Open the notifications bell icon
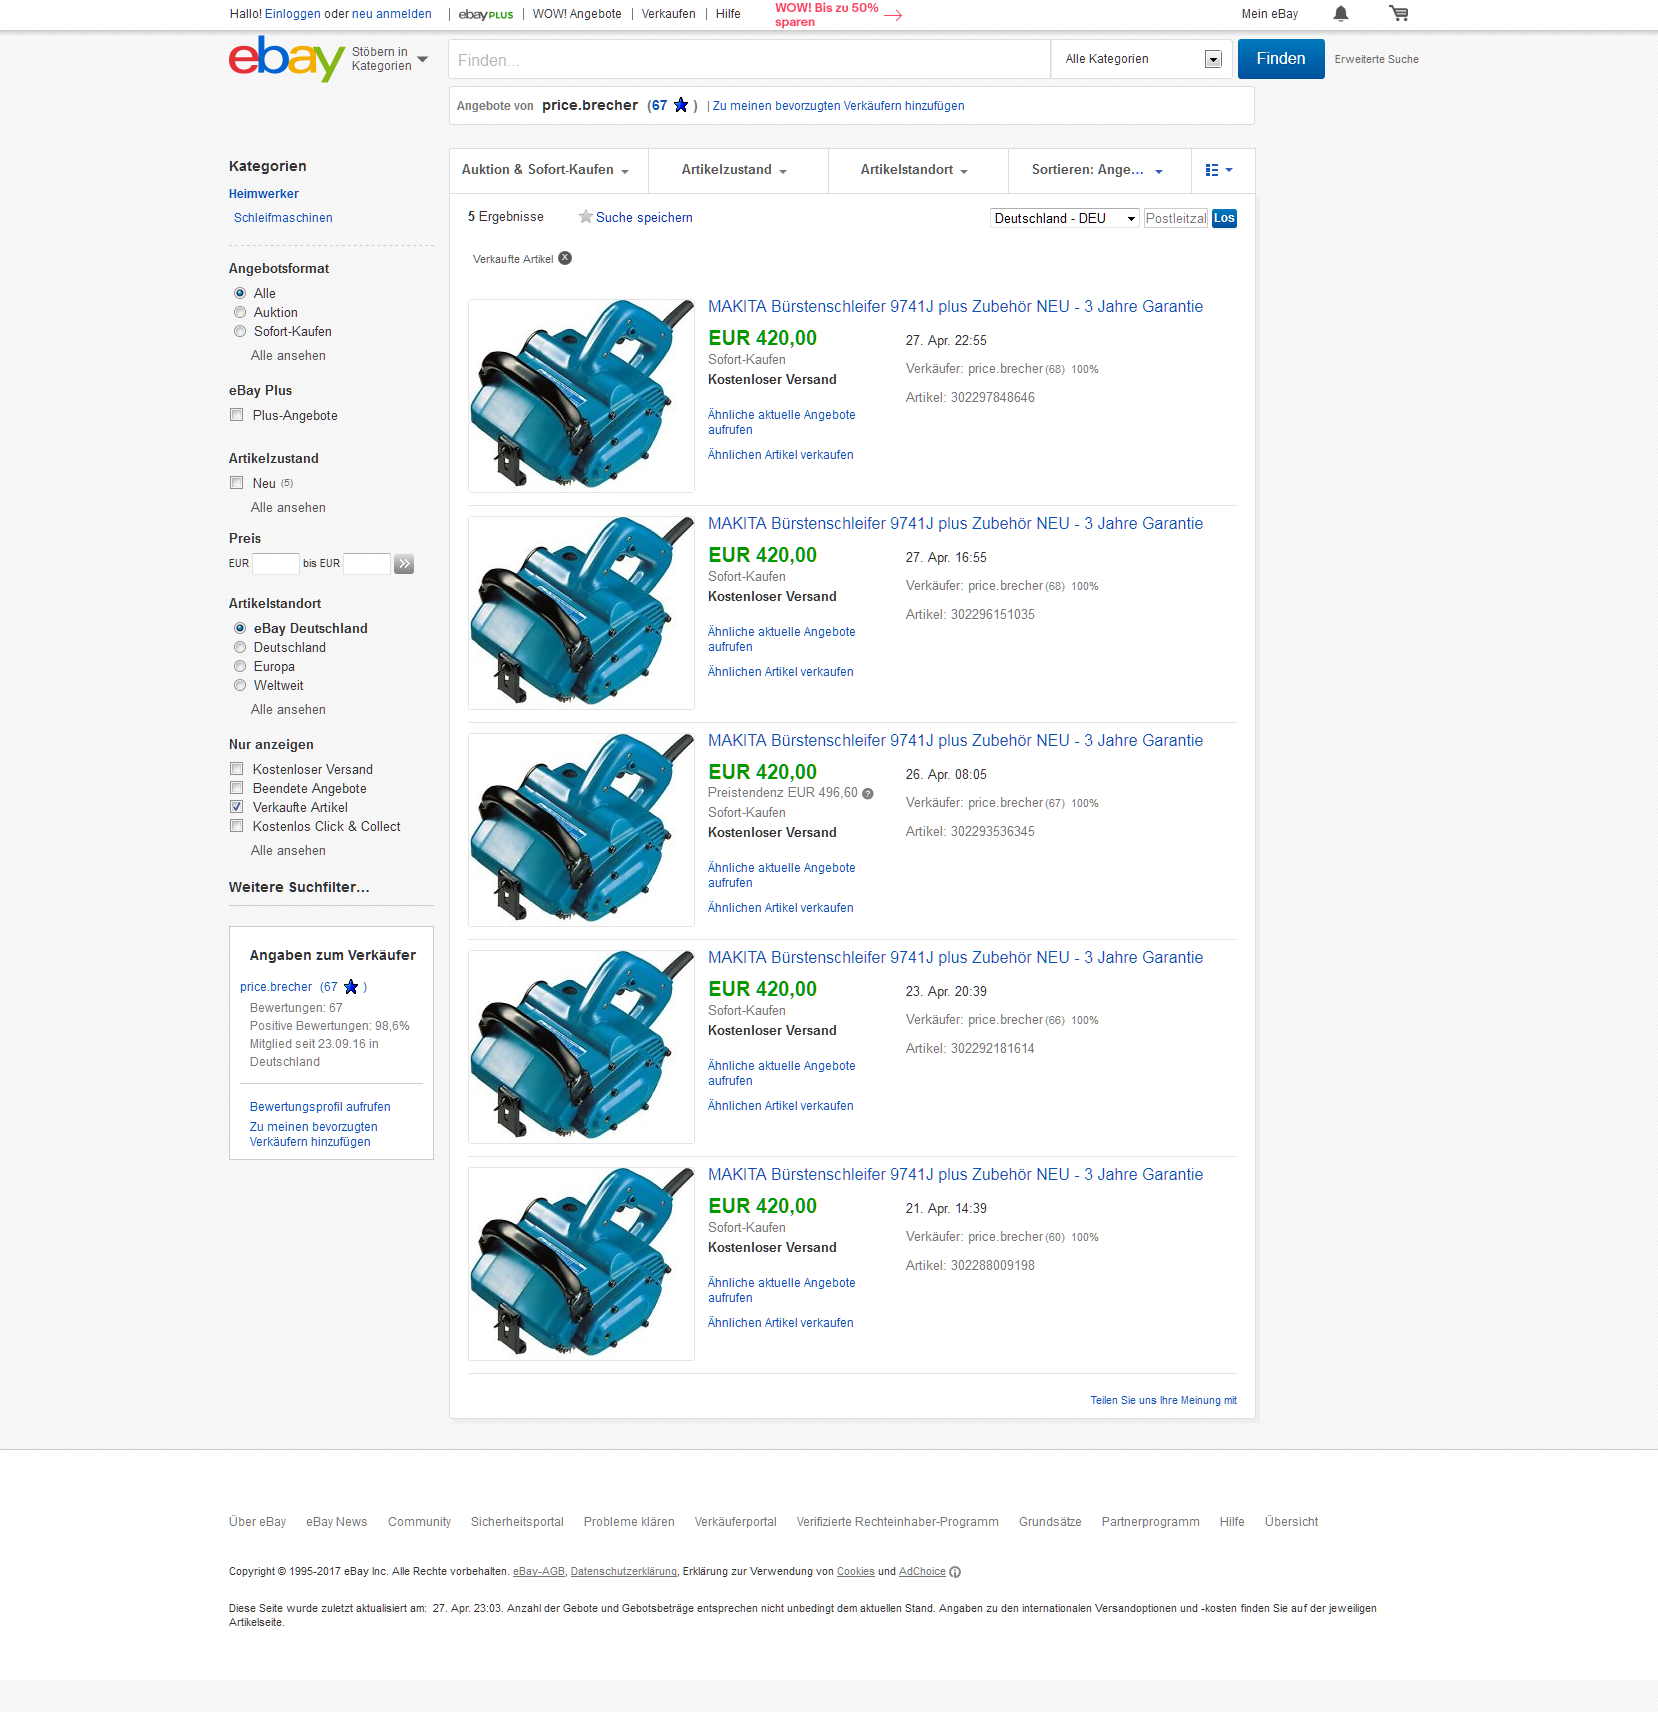1658x1712 pixels. (1341, 14)
